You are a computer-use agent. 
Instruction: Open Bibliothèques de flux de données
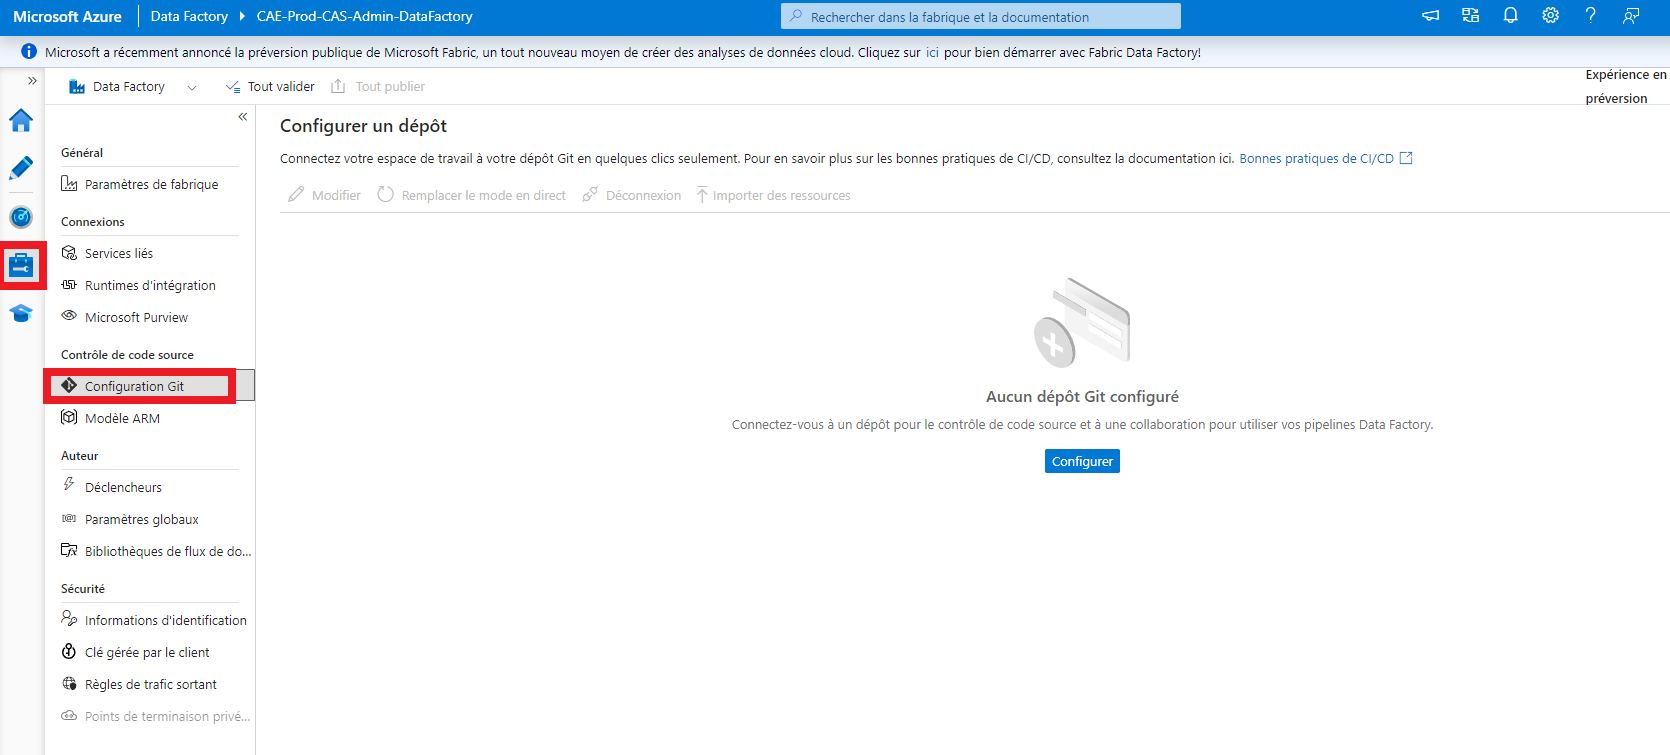coord(155,551)
